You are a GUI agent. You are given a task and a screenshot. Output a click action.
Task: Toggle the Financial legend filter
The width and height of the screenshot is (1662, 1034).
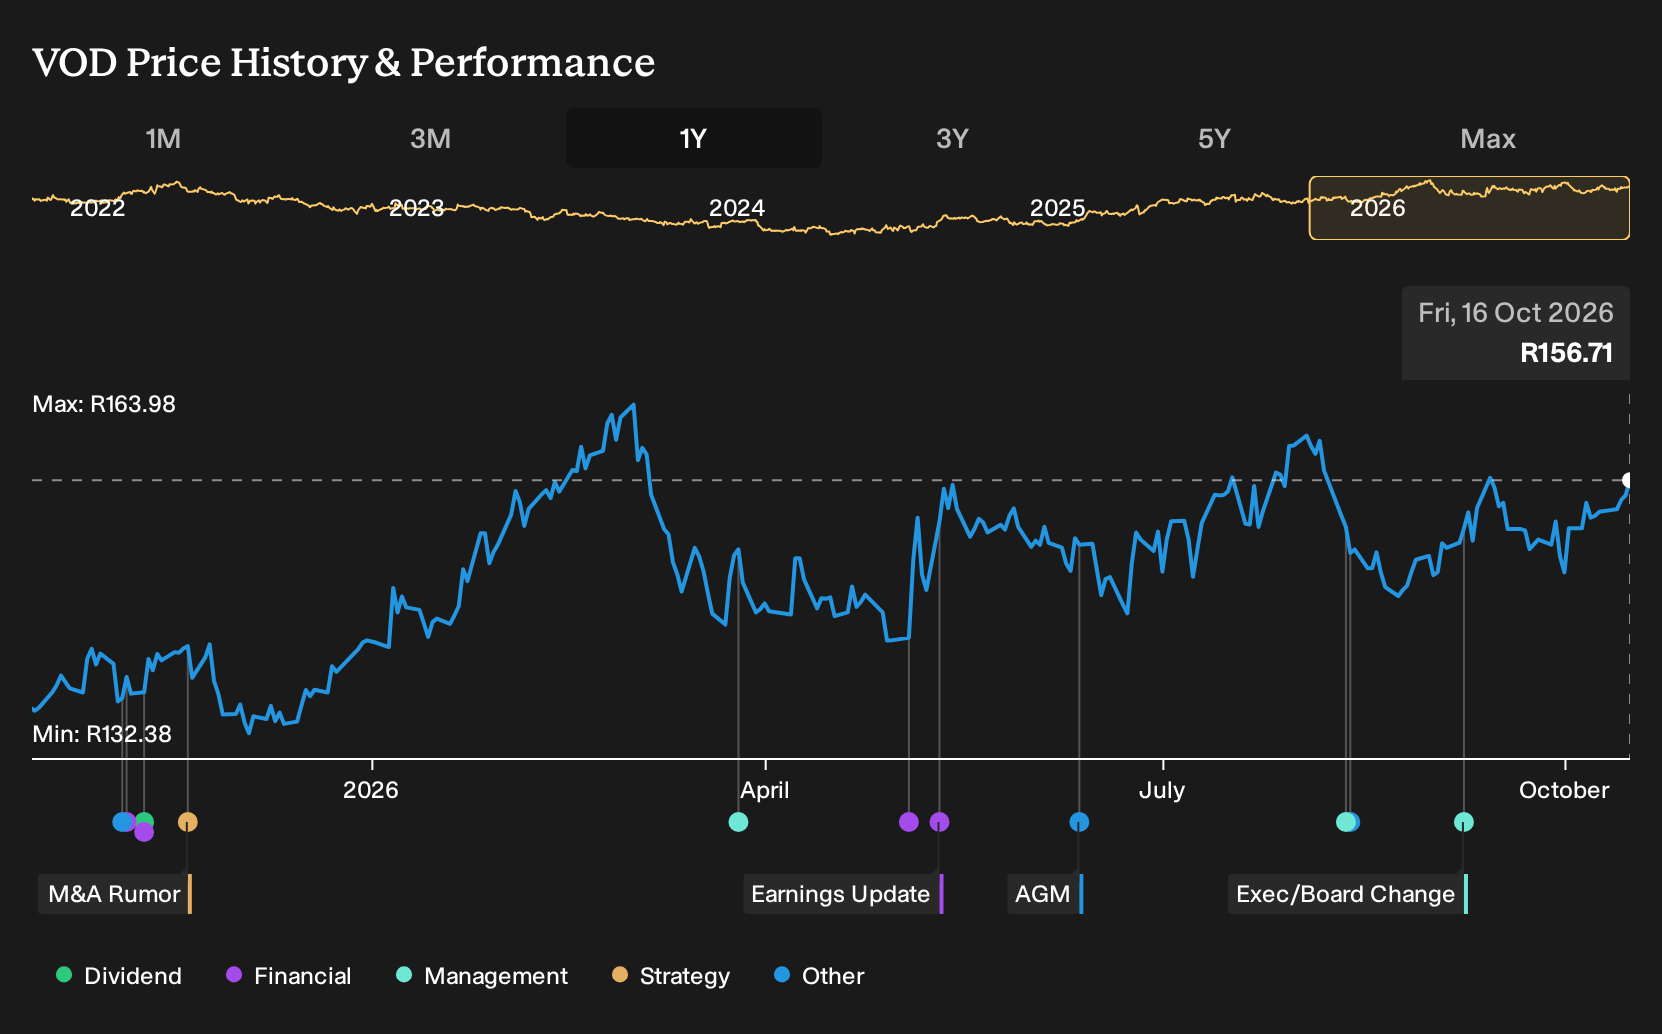289,976
